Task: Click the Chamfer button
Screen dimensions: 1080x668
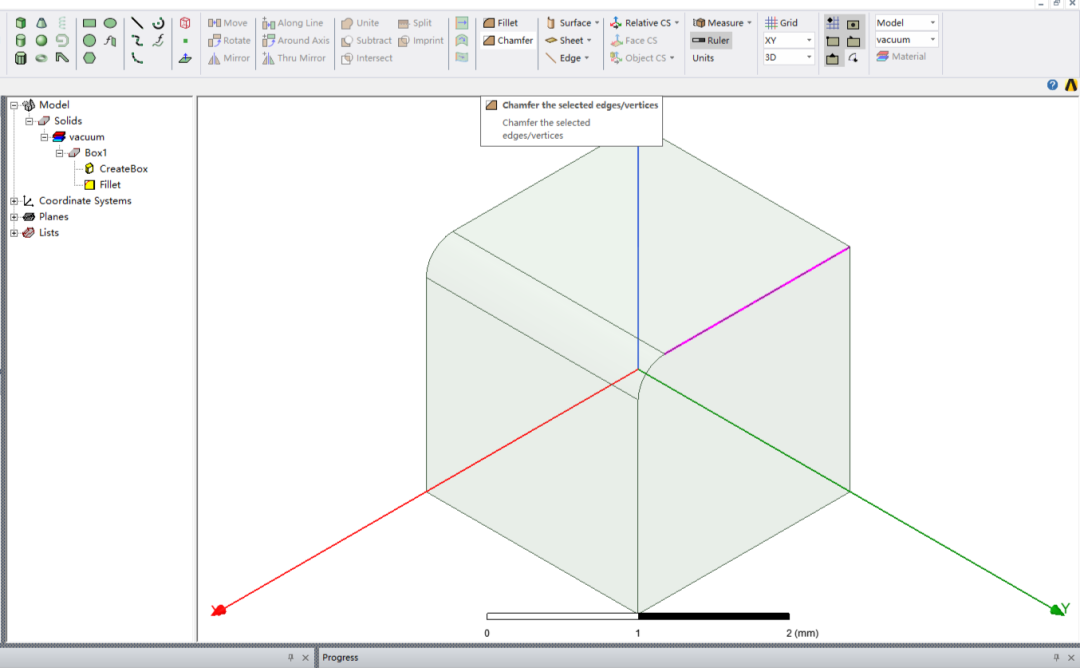Action: pos(508,41)
